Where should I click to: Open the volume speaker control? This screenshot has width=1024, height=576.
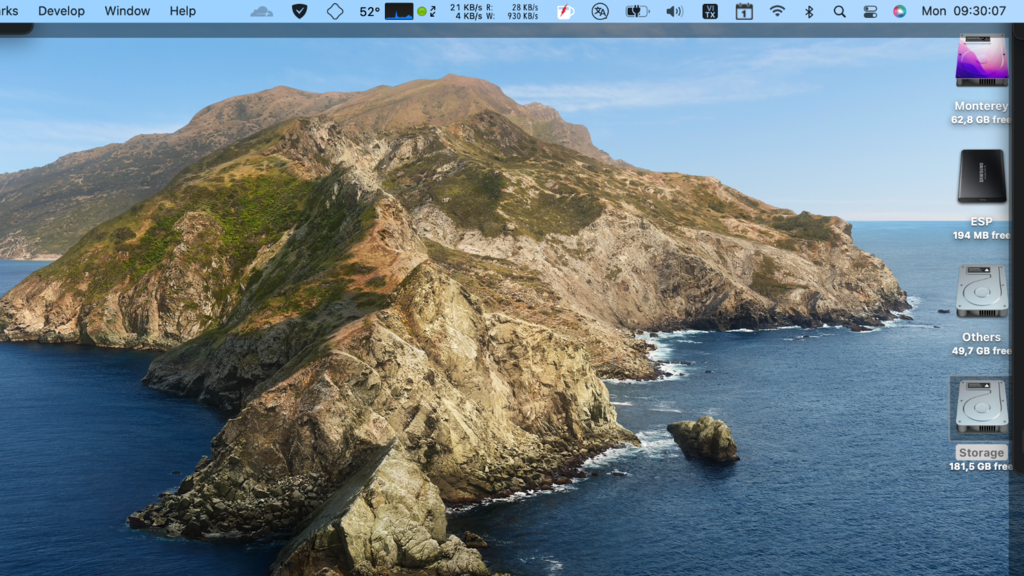[x=675, y=11]
